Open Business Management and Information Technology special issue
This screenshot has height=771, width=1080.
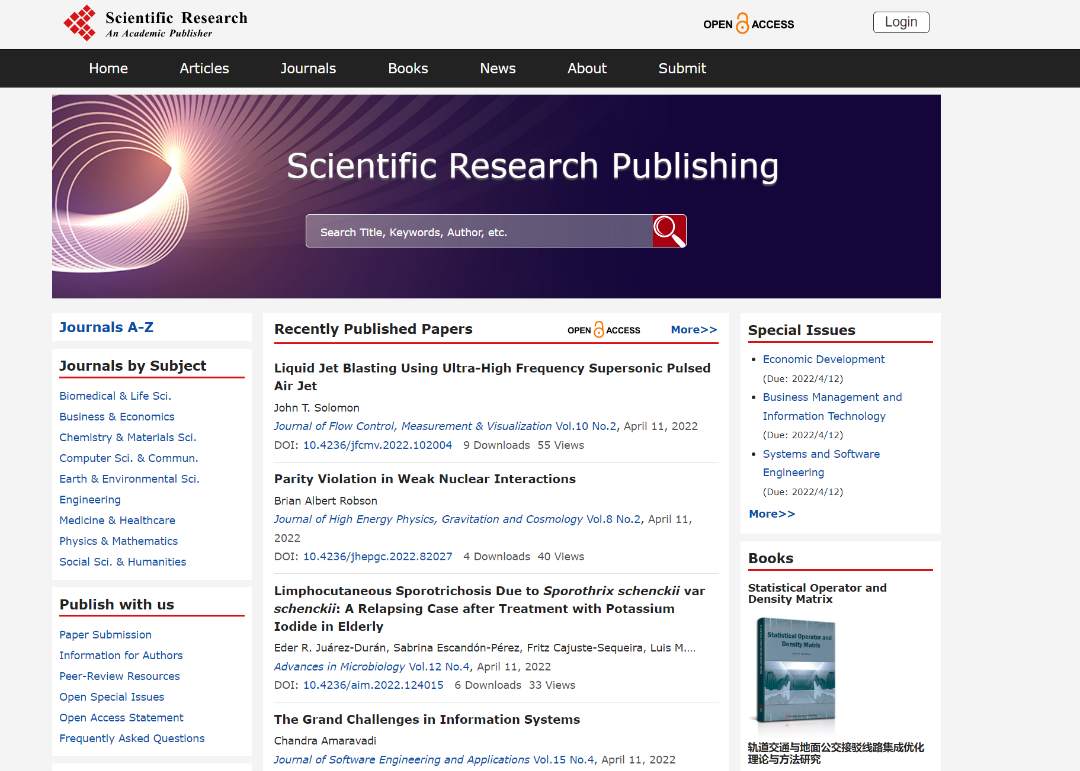click(x=832, y=407)
